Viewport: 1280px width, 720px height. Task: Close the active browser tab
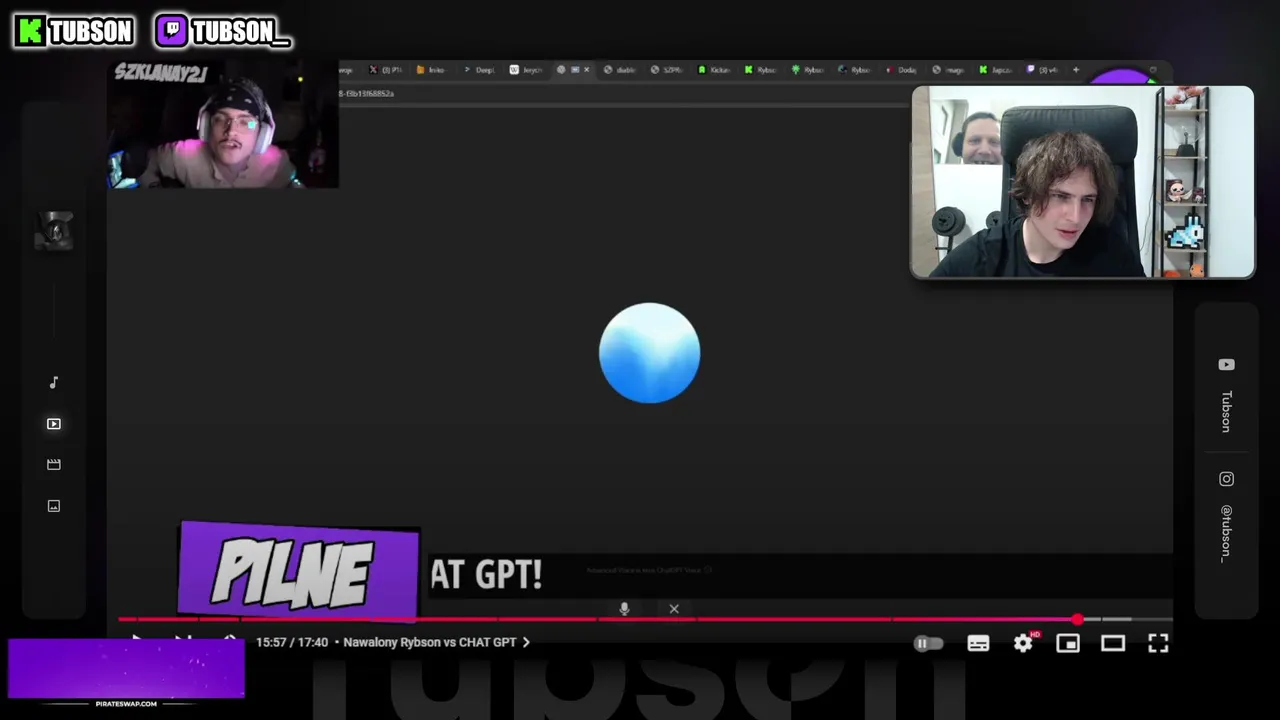586,70
